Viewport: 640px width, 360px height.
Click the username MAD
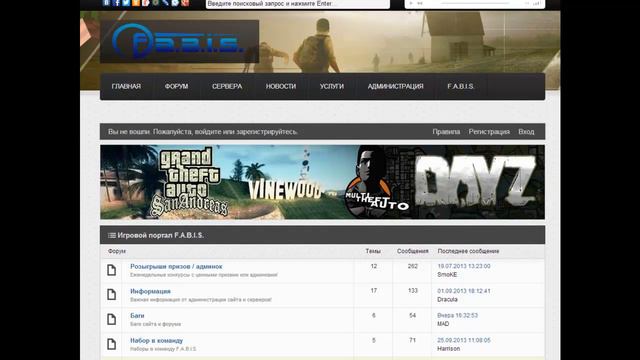pos(443,324)
